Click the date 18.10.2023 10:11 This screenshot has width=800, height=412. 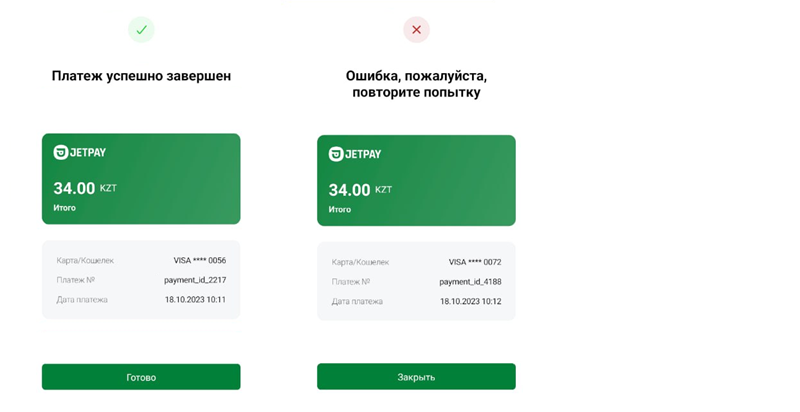coord(195,300)
